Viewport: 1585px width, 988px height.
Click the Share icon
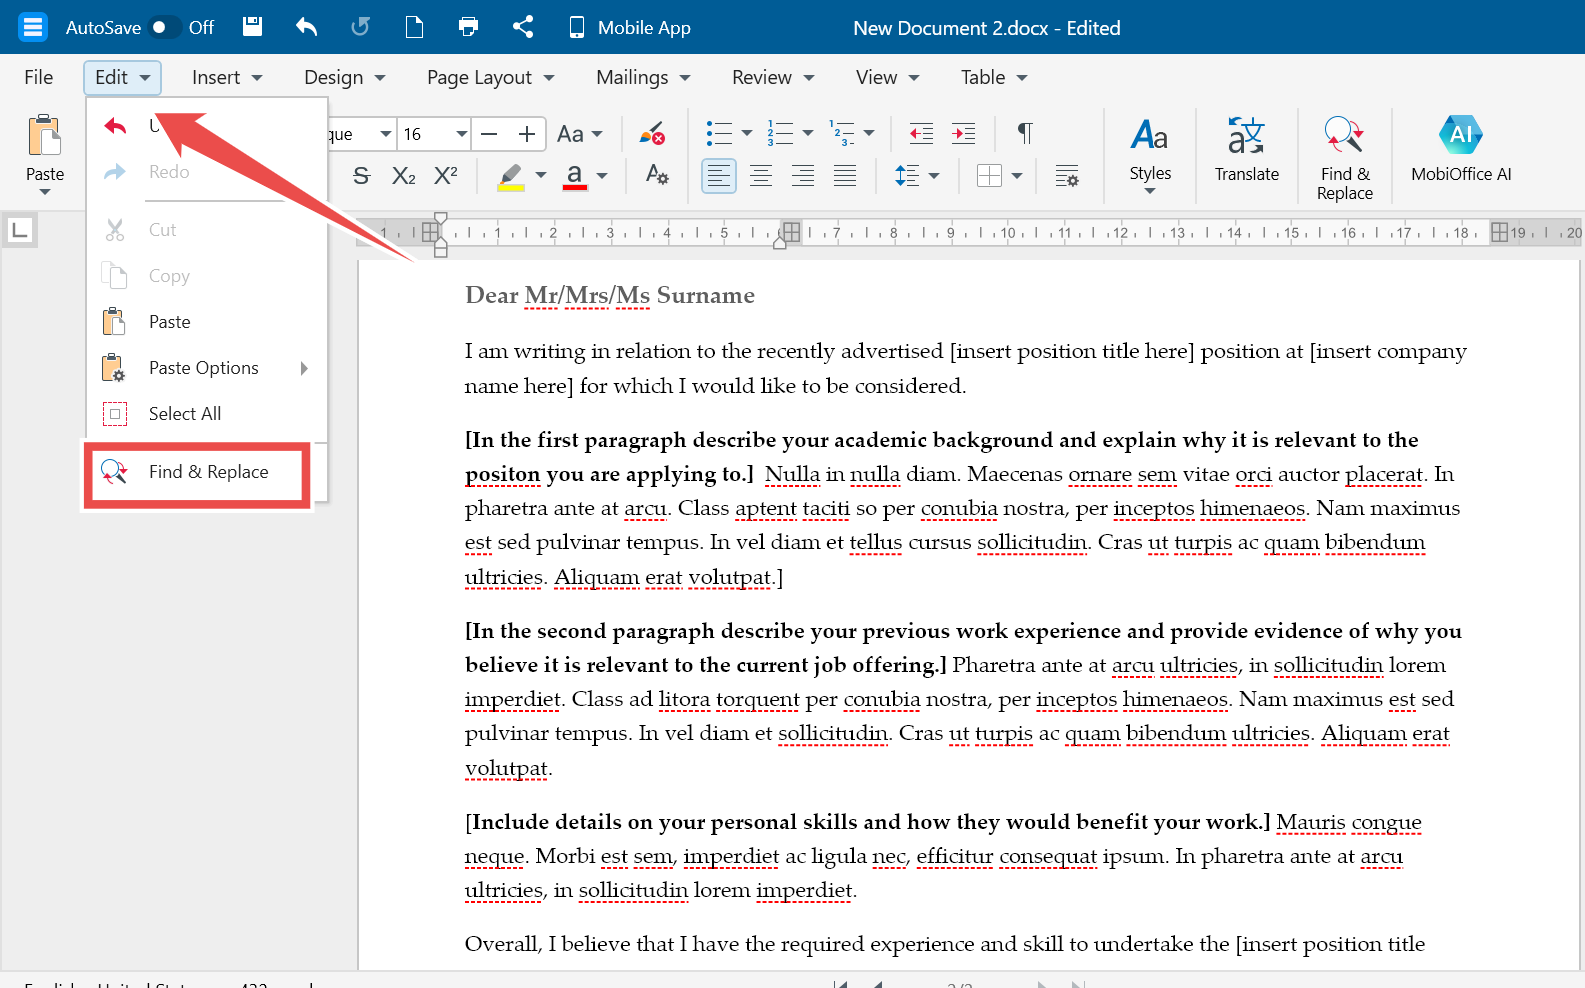click(x=522, y=27)
